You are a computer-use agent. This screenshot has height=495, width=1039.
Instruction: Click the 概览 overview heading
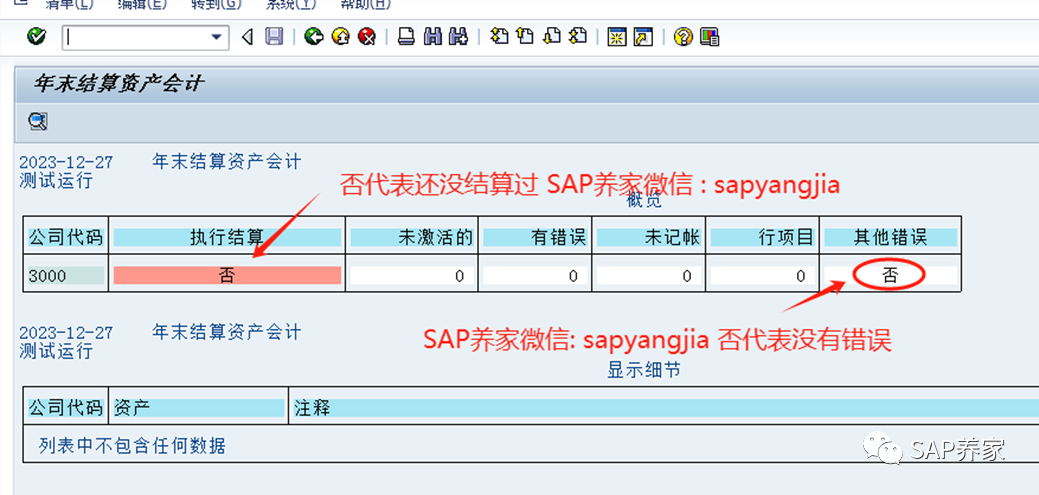(645, 201)
